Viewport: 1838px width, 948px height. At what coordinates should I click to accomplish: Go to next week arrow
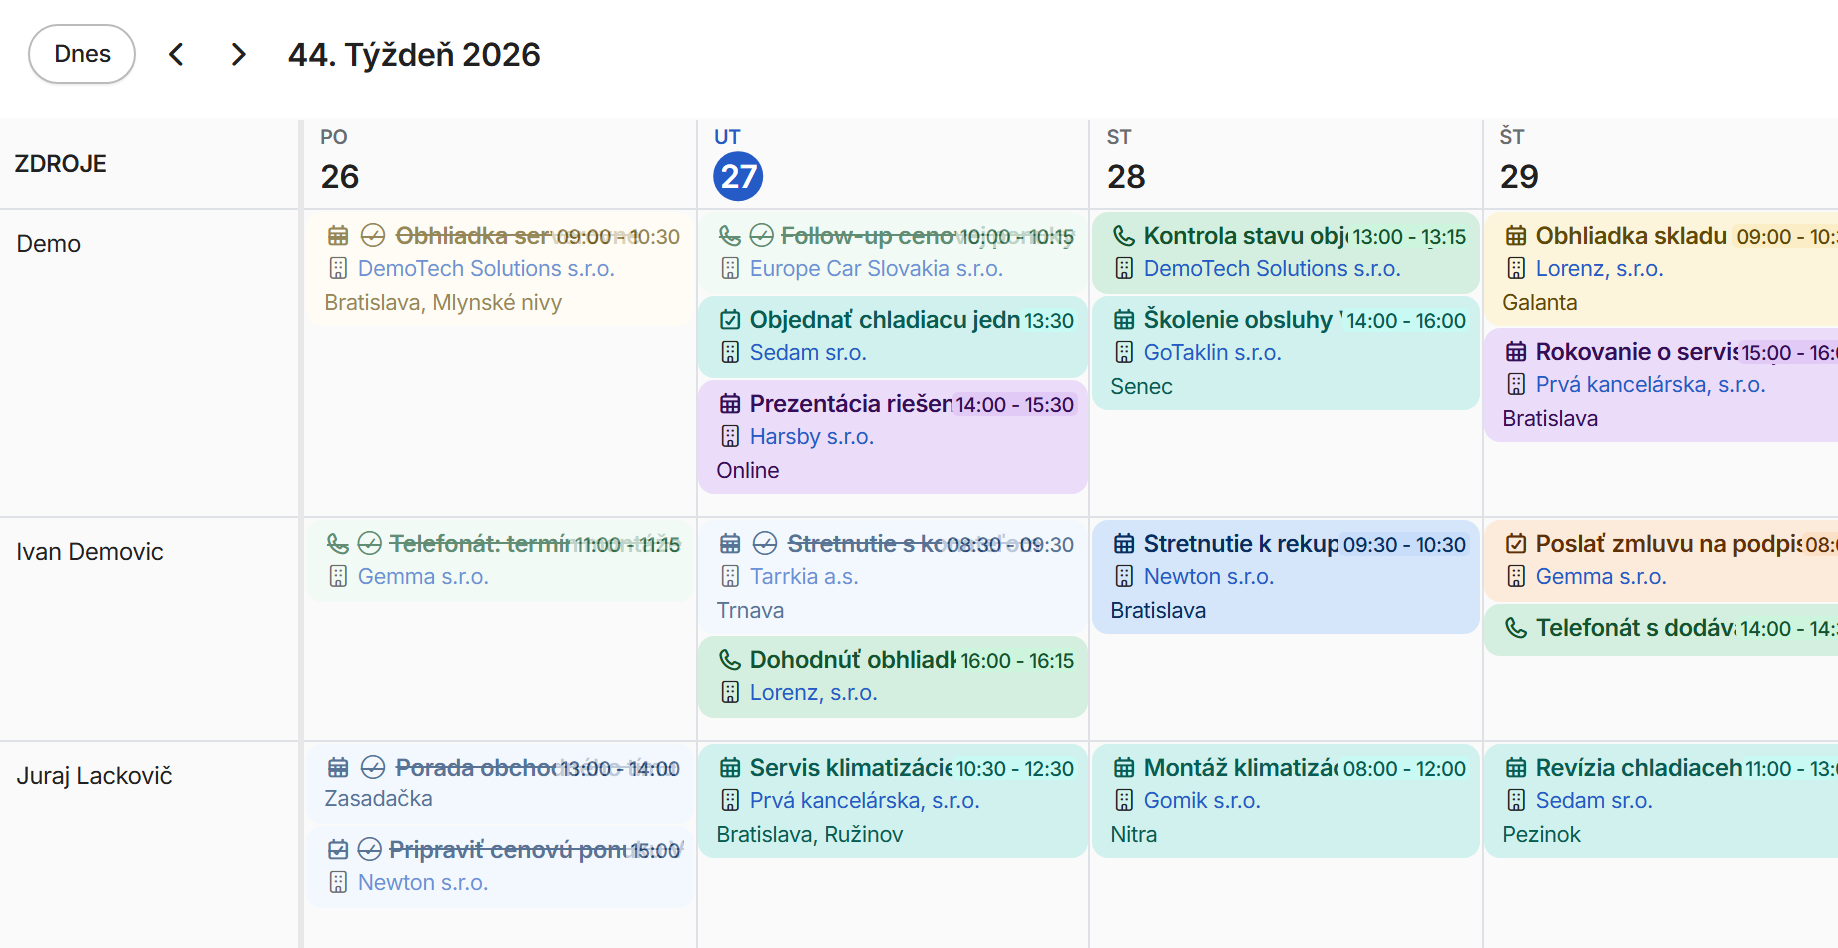point(238,54)
